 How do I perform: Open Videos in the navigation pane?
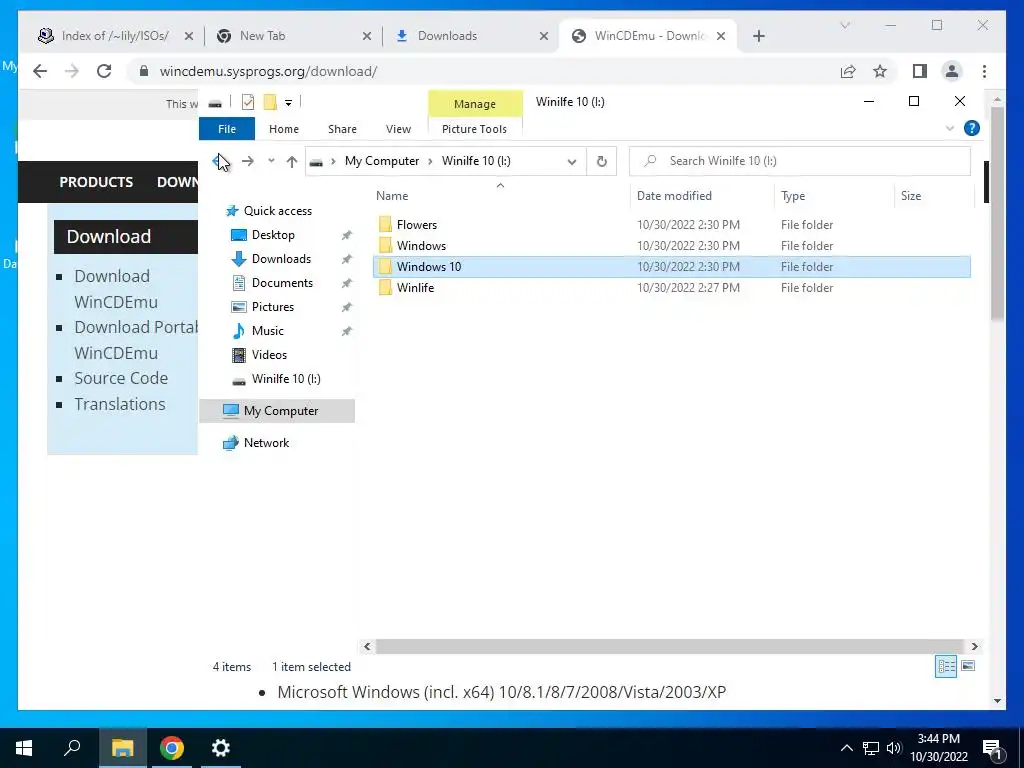[x=269, y=355]
